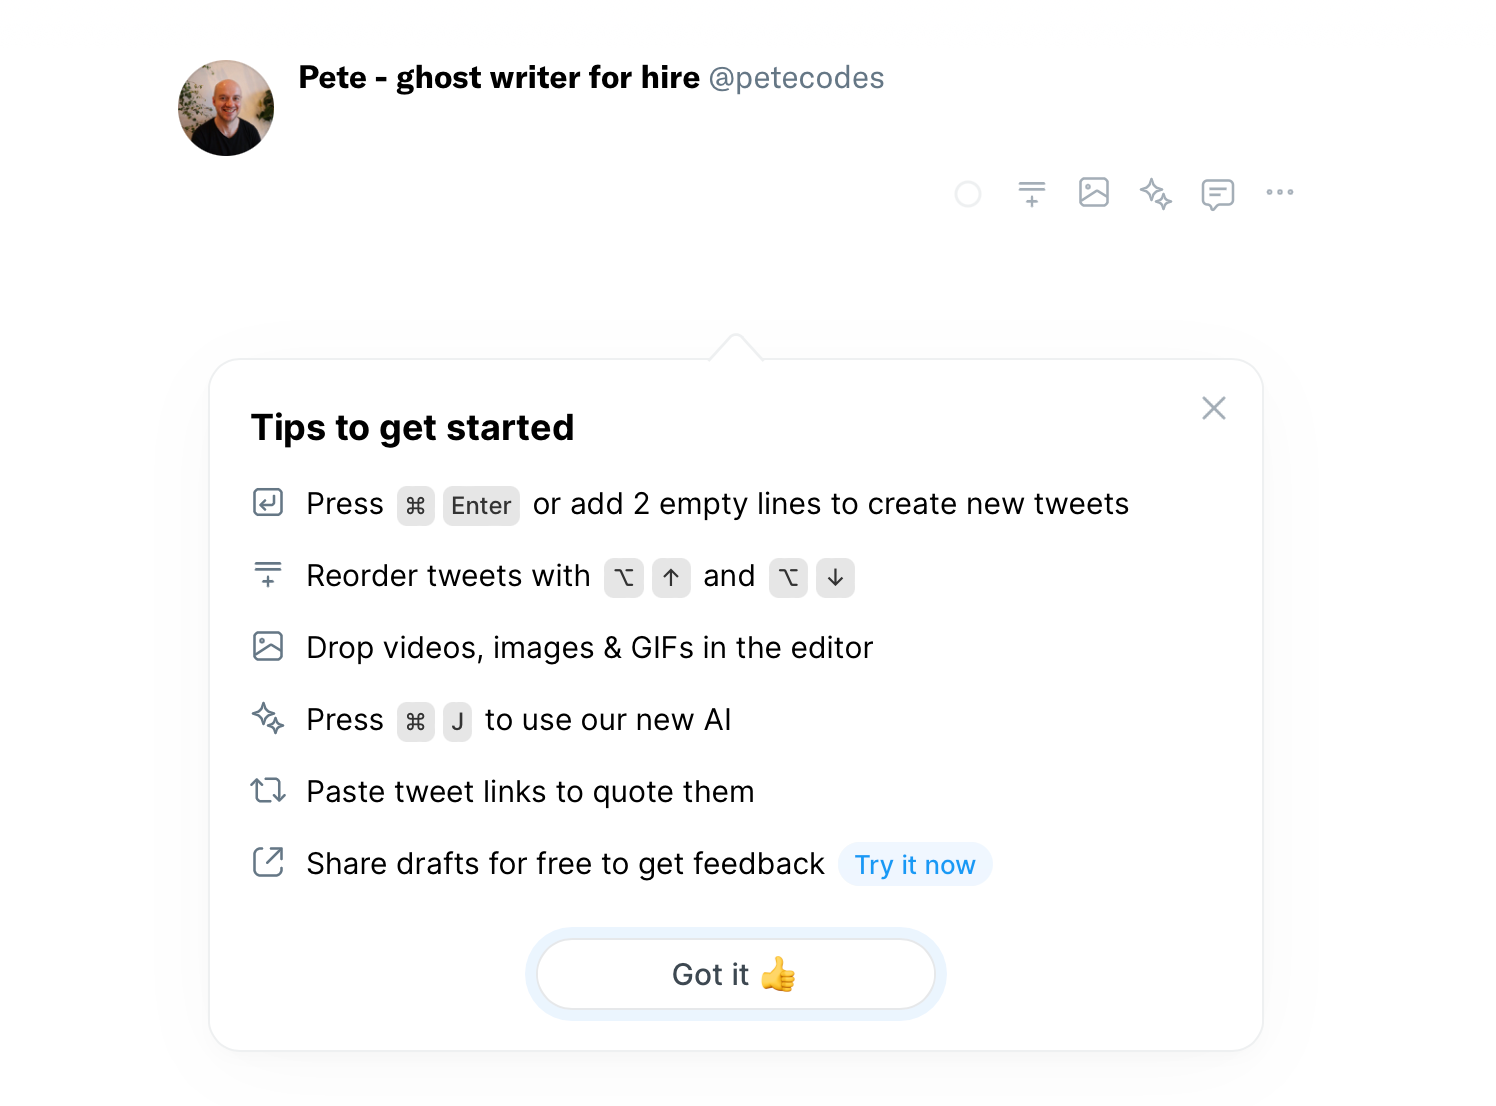Click the image icon beside Drop videos tip
Viewport: 1496px width, 1106px height.
[268, 646]
